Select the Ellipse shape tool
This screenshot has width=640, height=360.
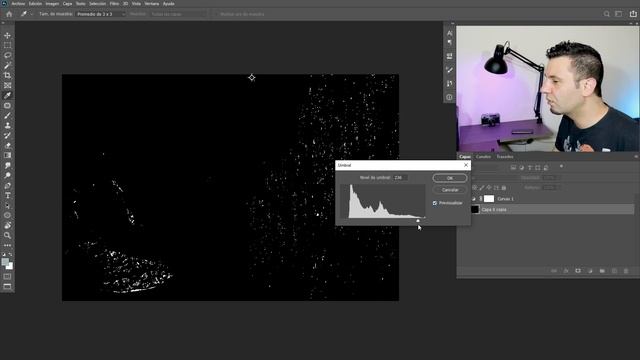coord(7,215)
